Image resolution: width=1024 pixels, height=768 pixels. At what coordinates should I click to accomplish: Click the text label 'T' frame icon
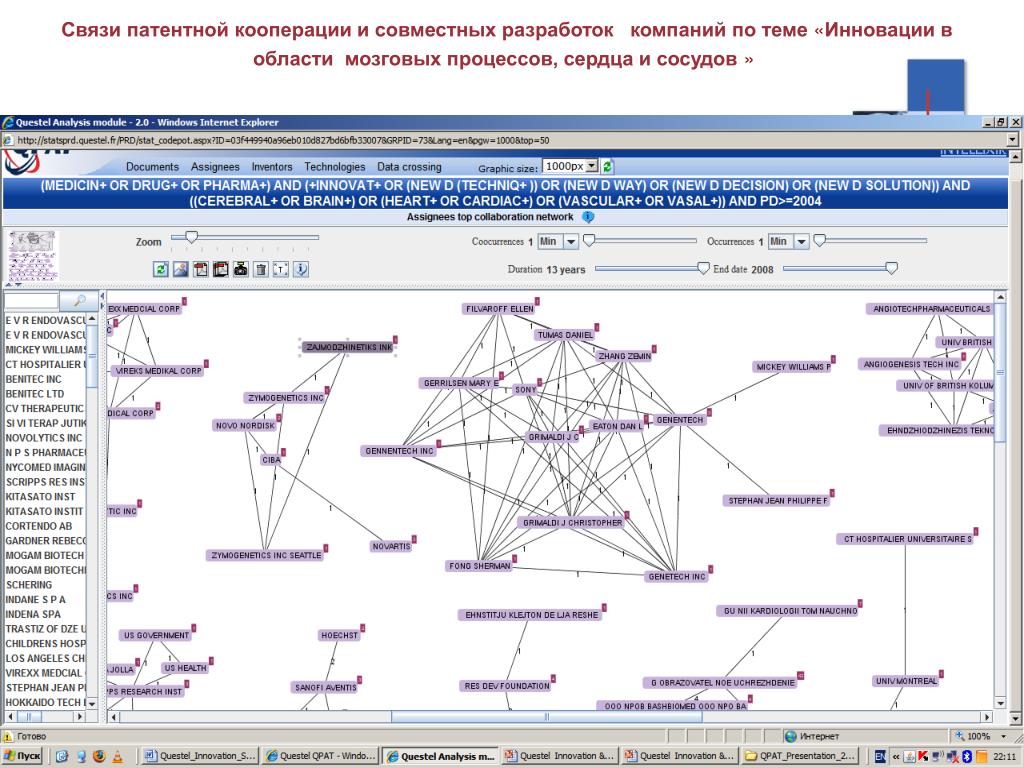point(281,269)
